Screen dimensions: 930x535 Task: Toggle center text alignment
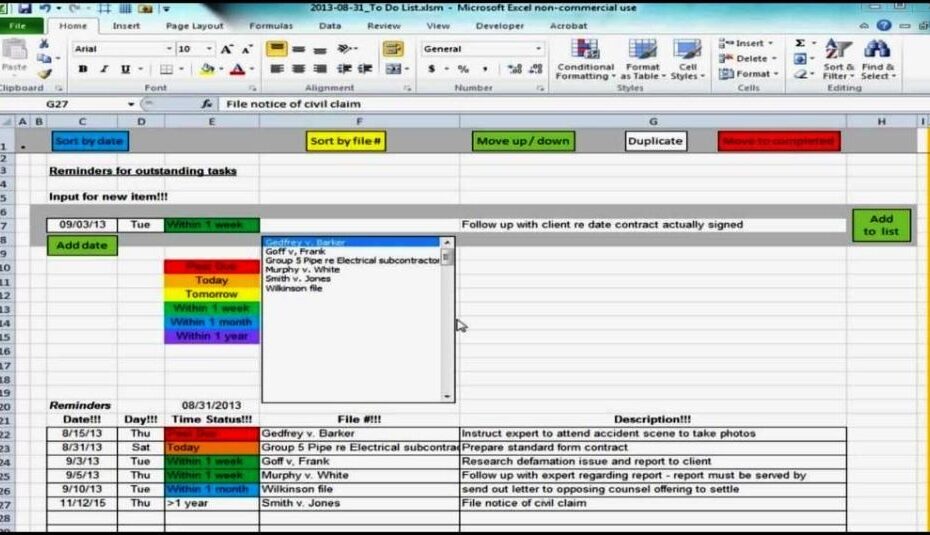tap(298, 69)
